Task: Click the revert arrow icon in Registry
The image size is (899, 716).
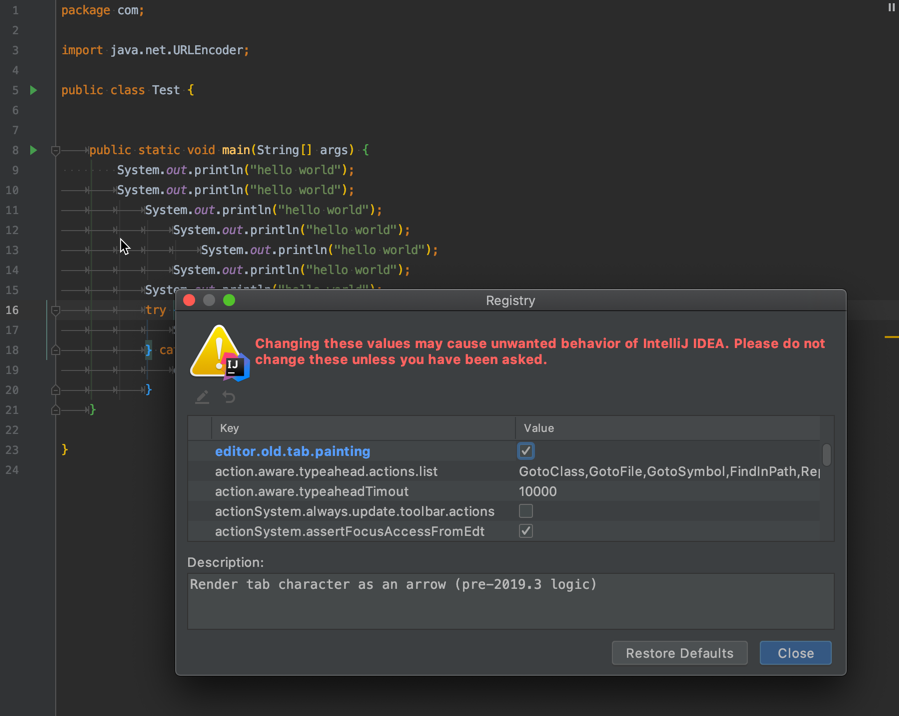Action: coord(229,397)
